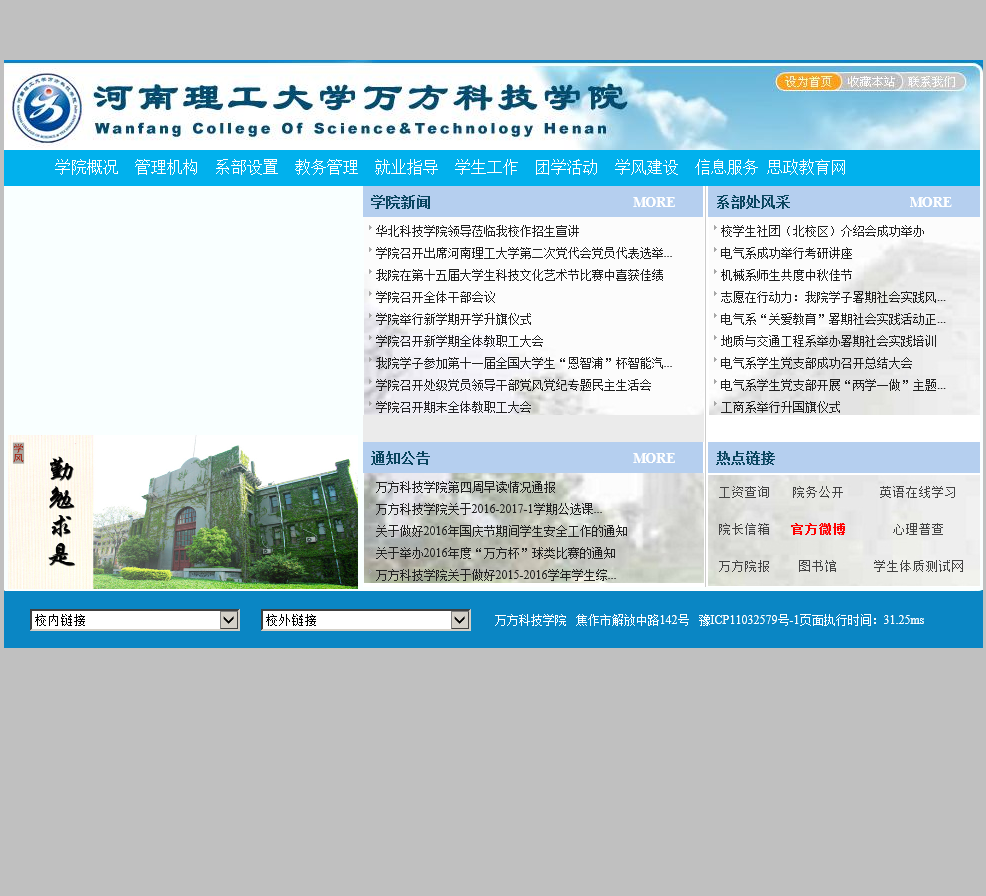Click the ivy-covered building photo
Image resolution: width=986 pixels, height=896 pixels.
click(x=225, y=512)
